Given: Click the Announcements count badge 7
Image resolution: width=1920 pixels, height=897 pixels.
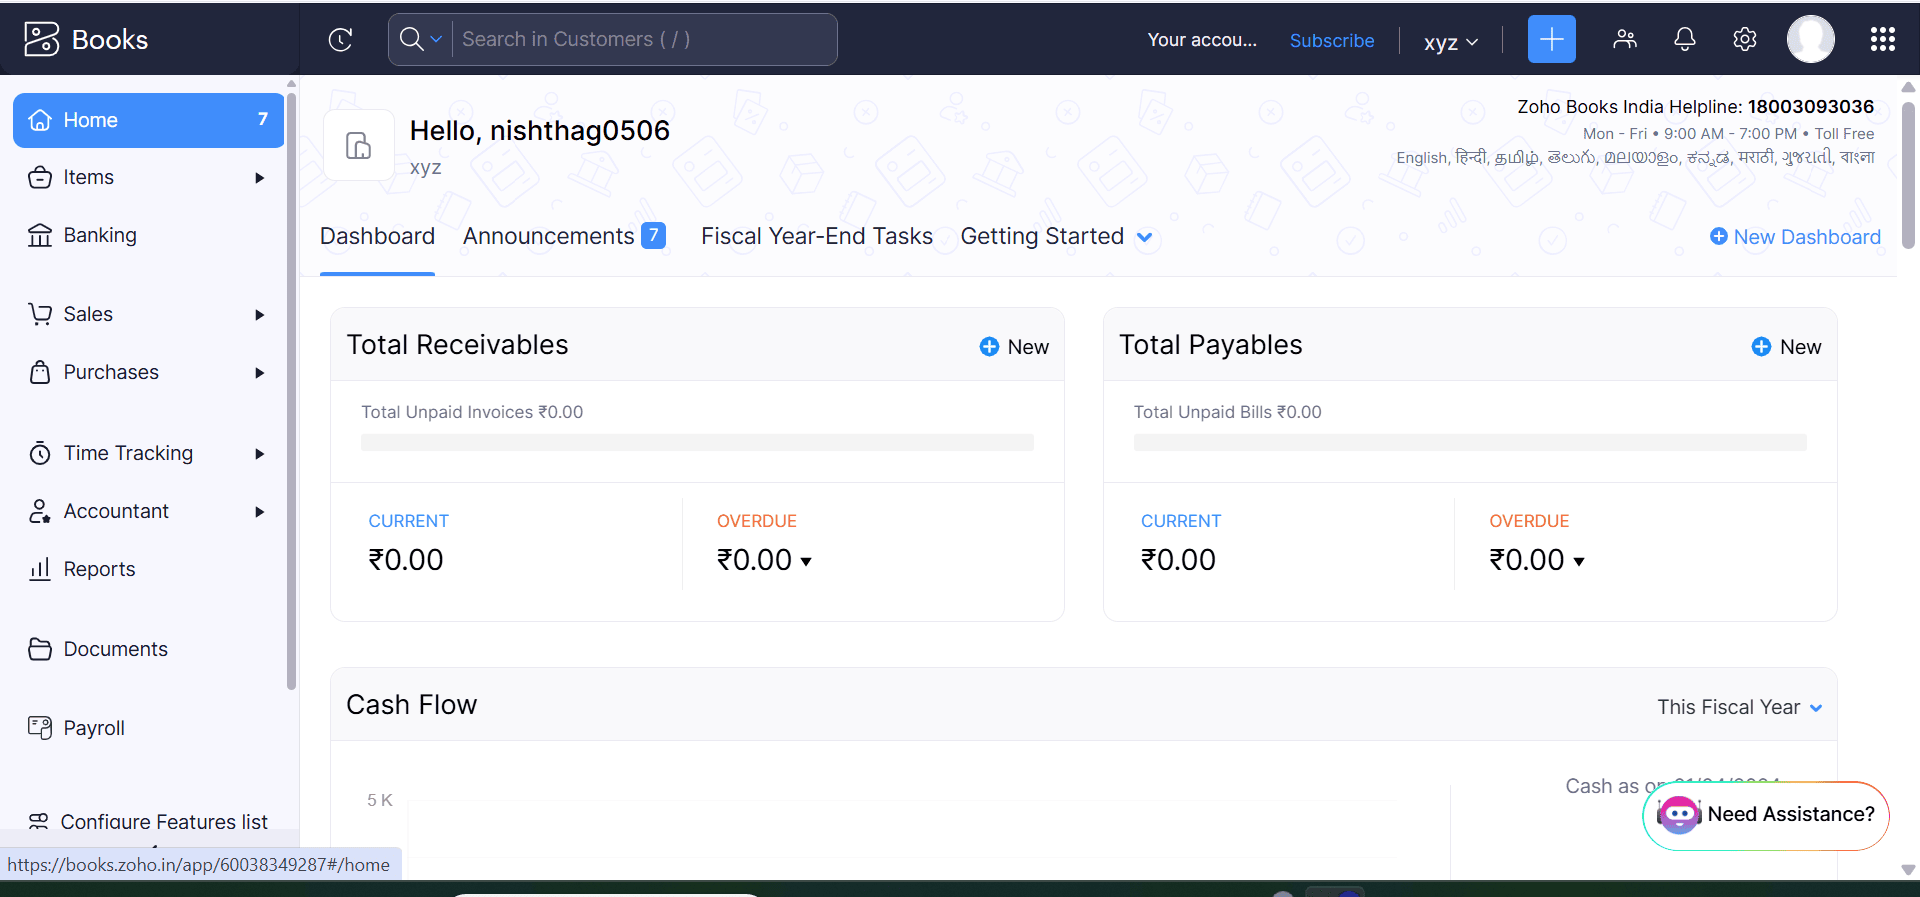Looking at the screenshot, I should [653, 235].
